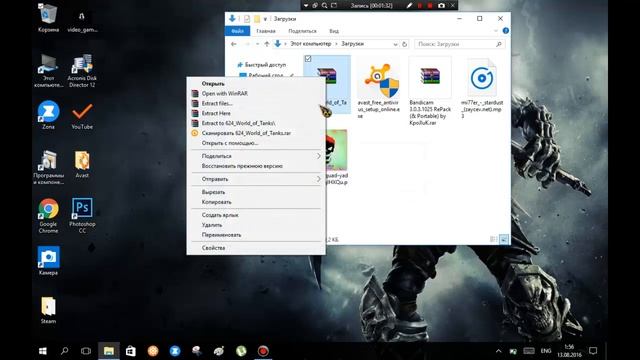Open recent locations dropdown near navigation arrows

(258, 44)
